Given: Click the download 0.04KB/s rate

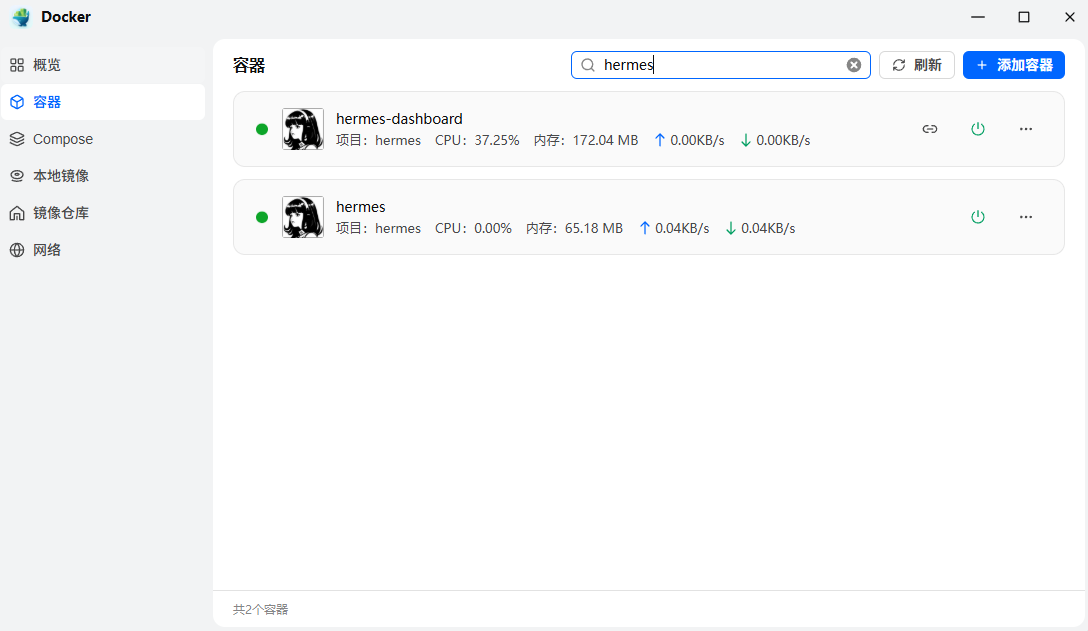Looking at the screenshot, I should [760, 228].
